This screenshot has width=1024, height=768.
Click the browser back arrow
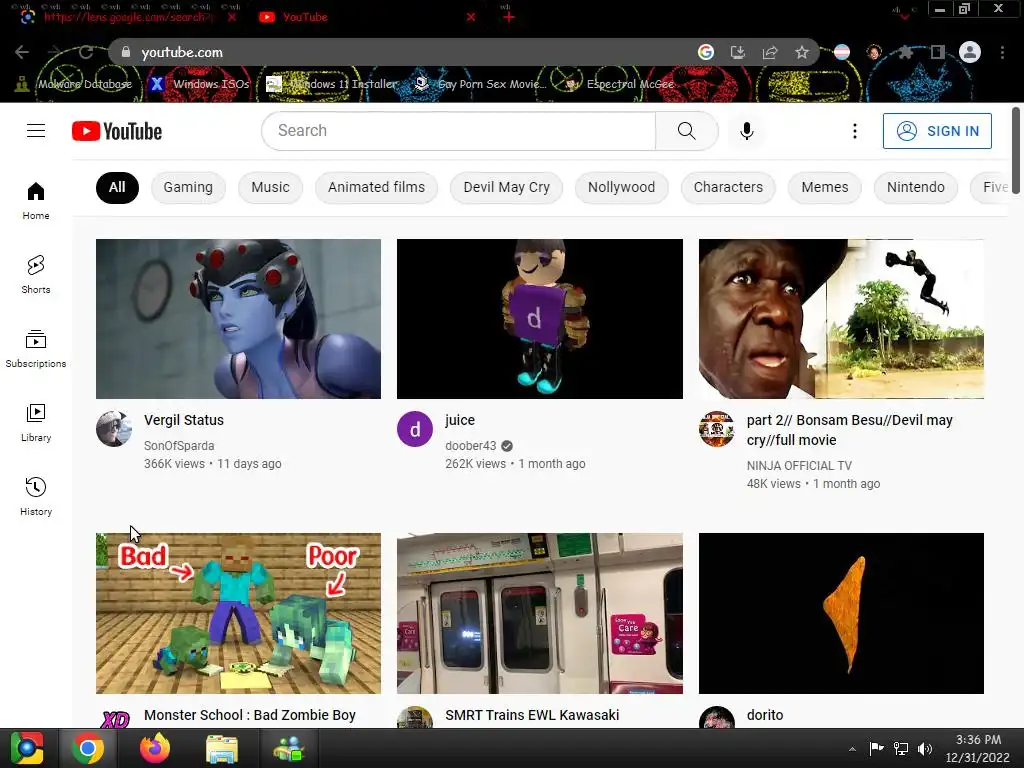pyautogui.click(x=22, y=52)
